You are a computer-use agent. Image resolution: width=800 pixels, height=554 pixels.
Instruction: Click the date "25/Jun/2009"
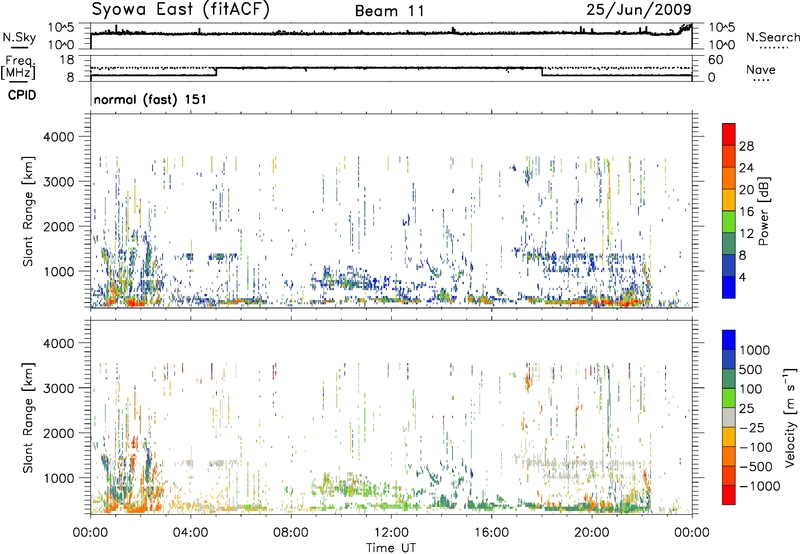639,10
